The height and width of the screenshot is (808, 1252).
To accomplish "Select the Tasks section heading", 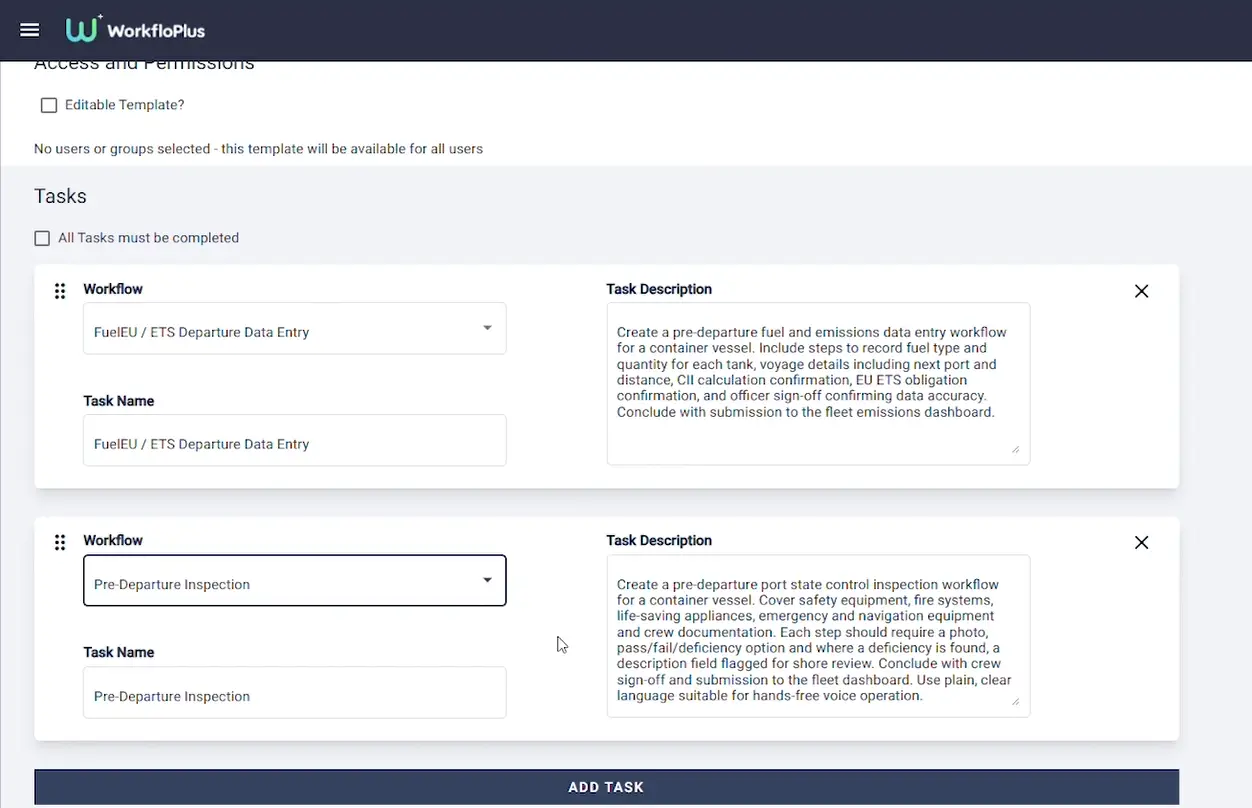I will click(60, 196).
